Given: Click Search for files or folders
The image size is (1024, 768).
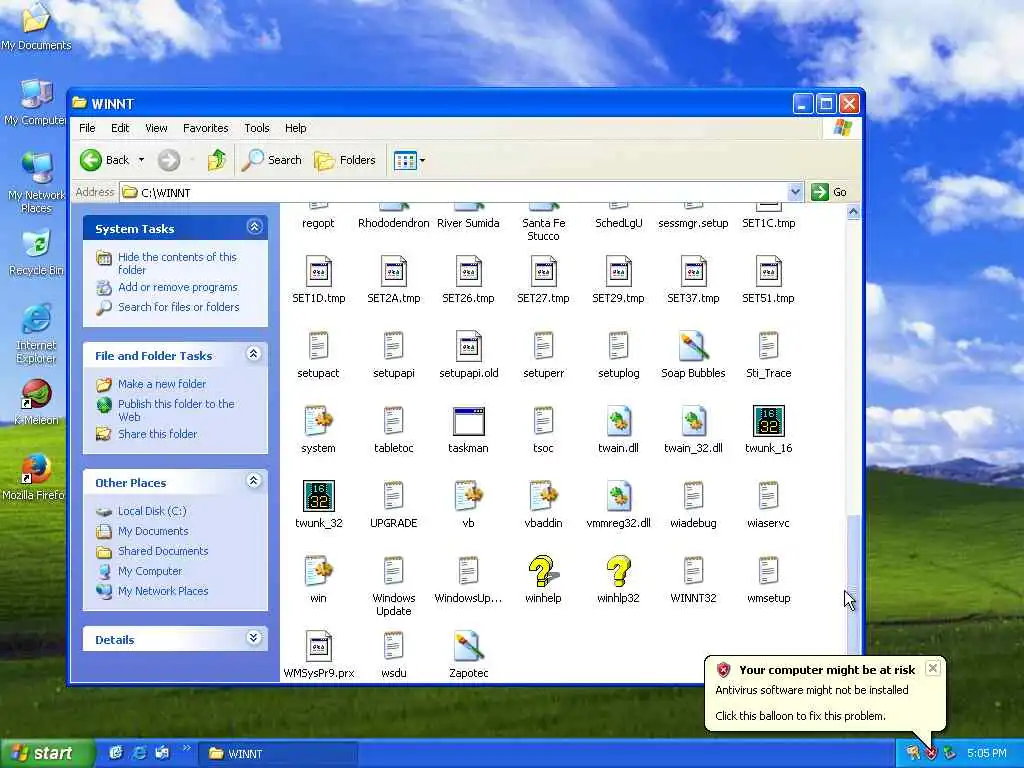Looking at the screenshot, I should click(178, 307).
